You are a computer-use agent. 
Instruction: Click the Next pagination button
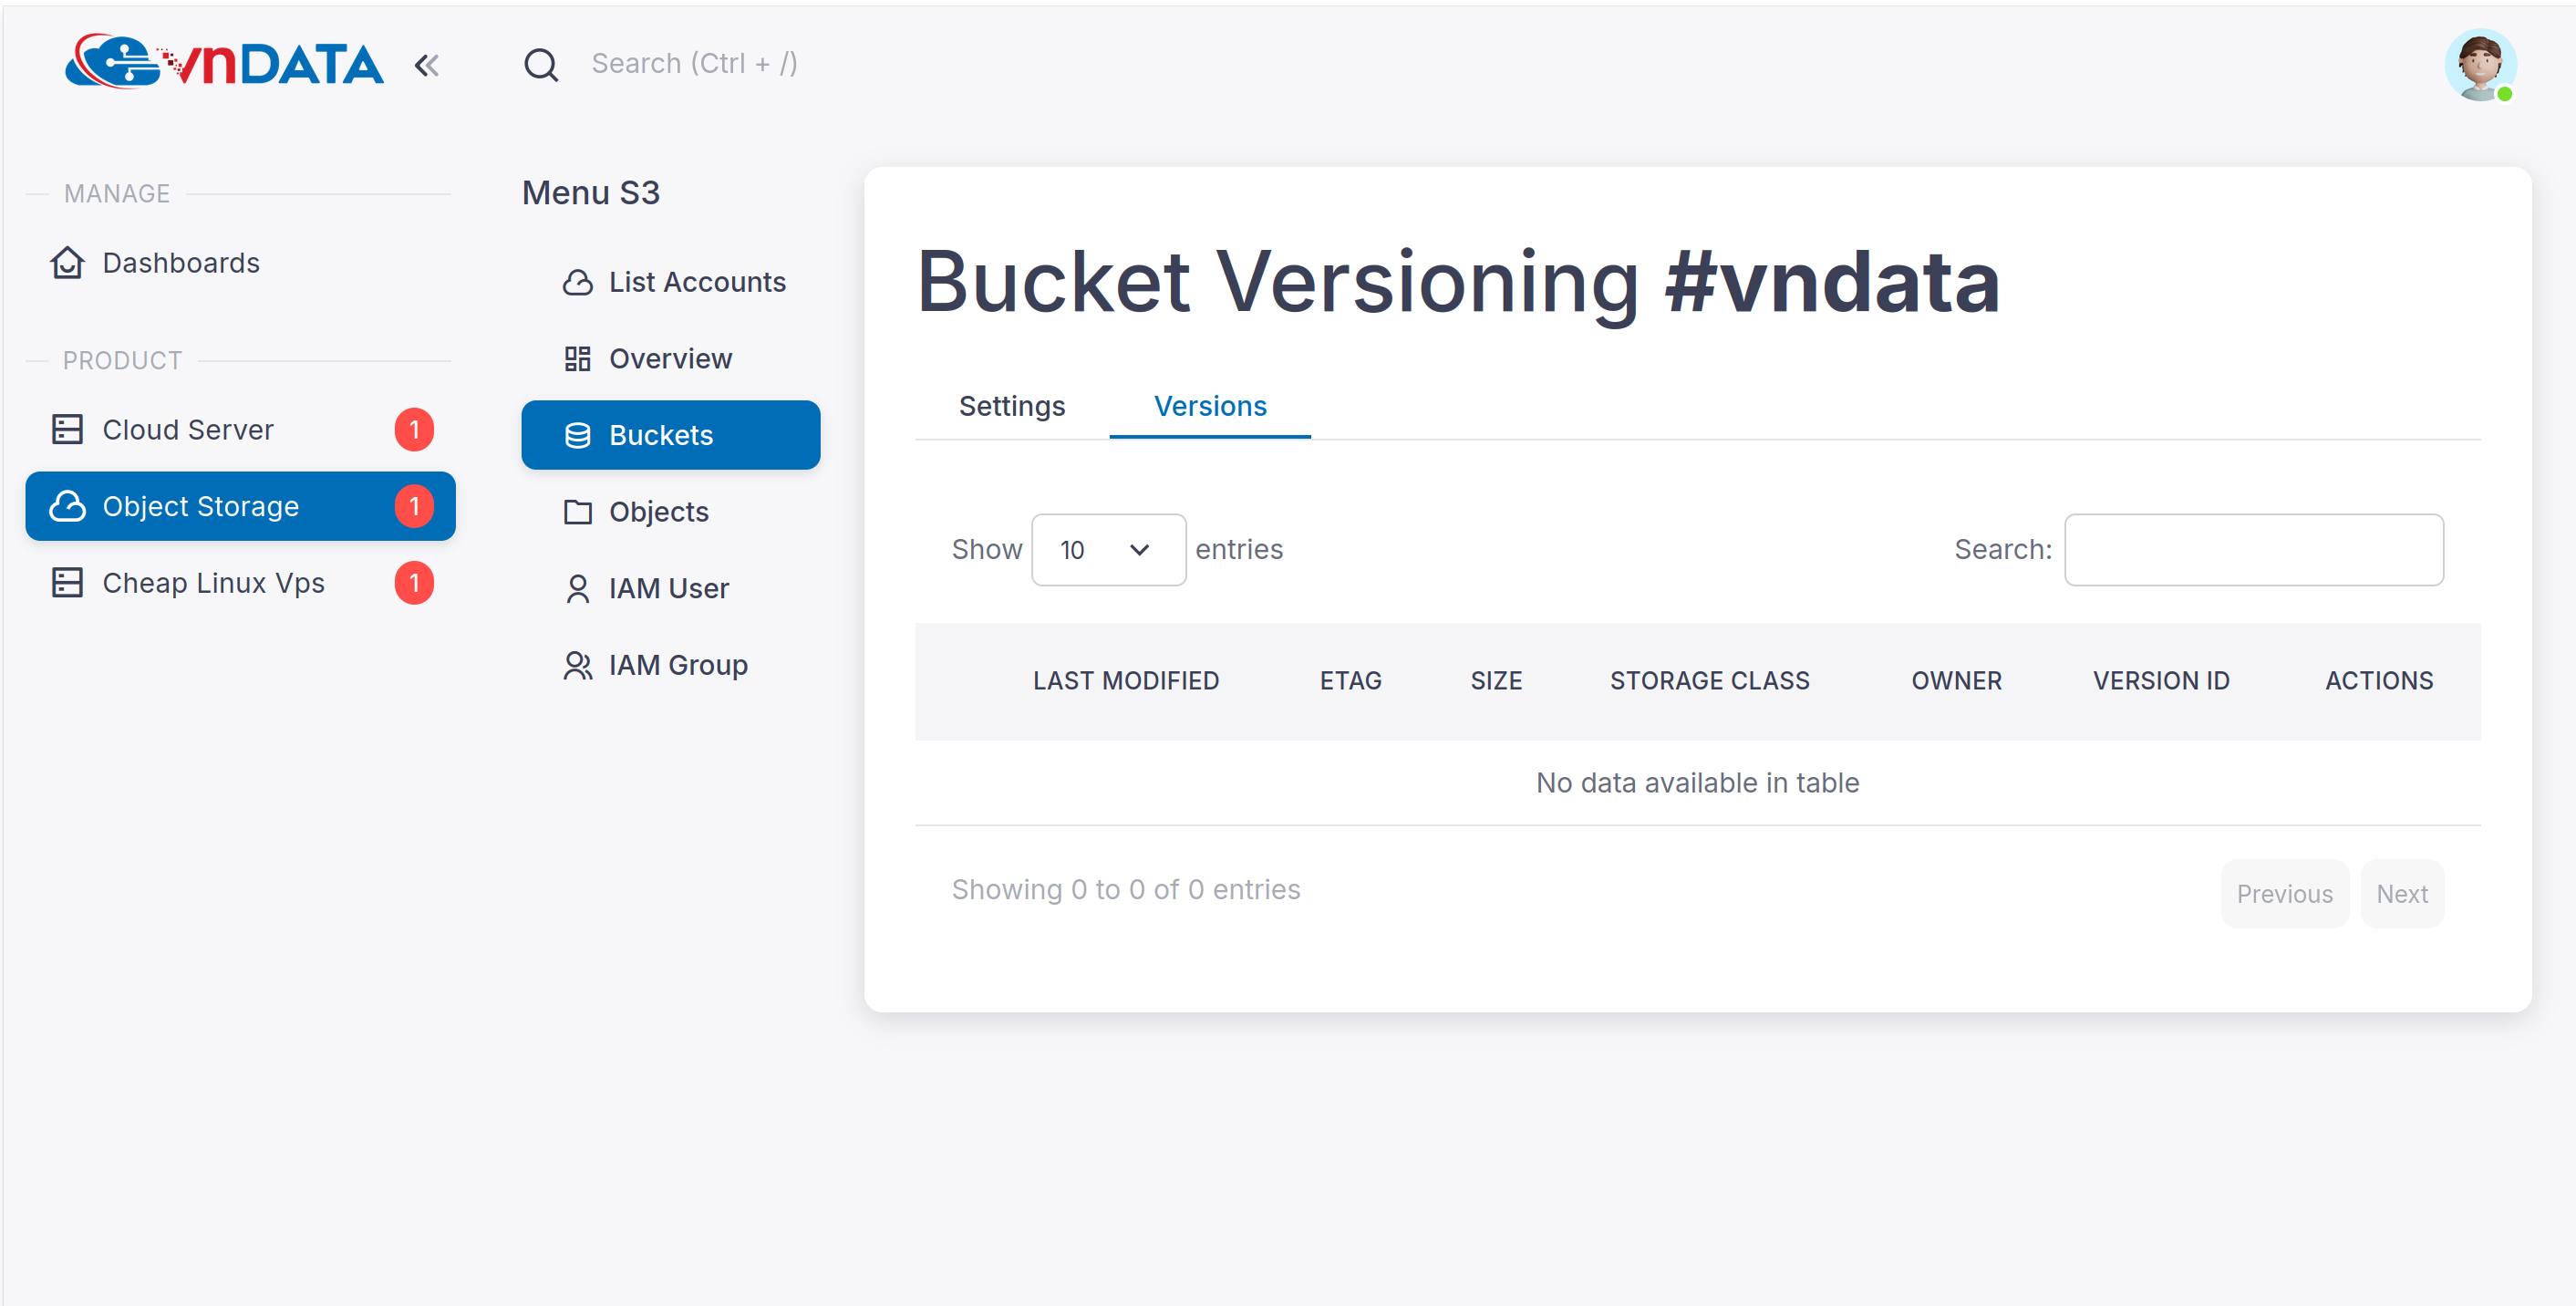coord(2401,894)
